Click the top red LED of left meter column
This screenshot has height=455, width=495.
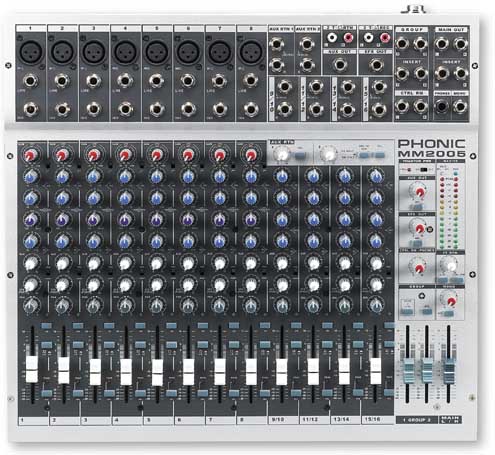(x=442, y=180)
